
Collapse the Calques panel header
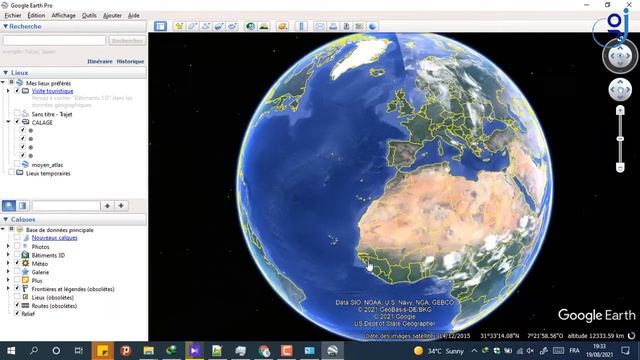click(x=6, y=219)
